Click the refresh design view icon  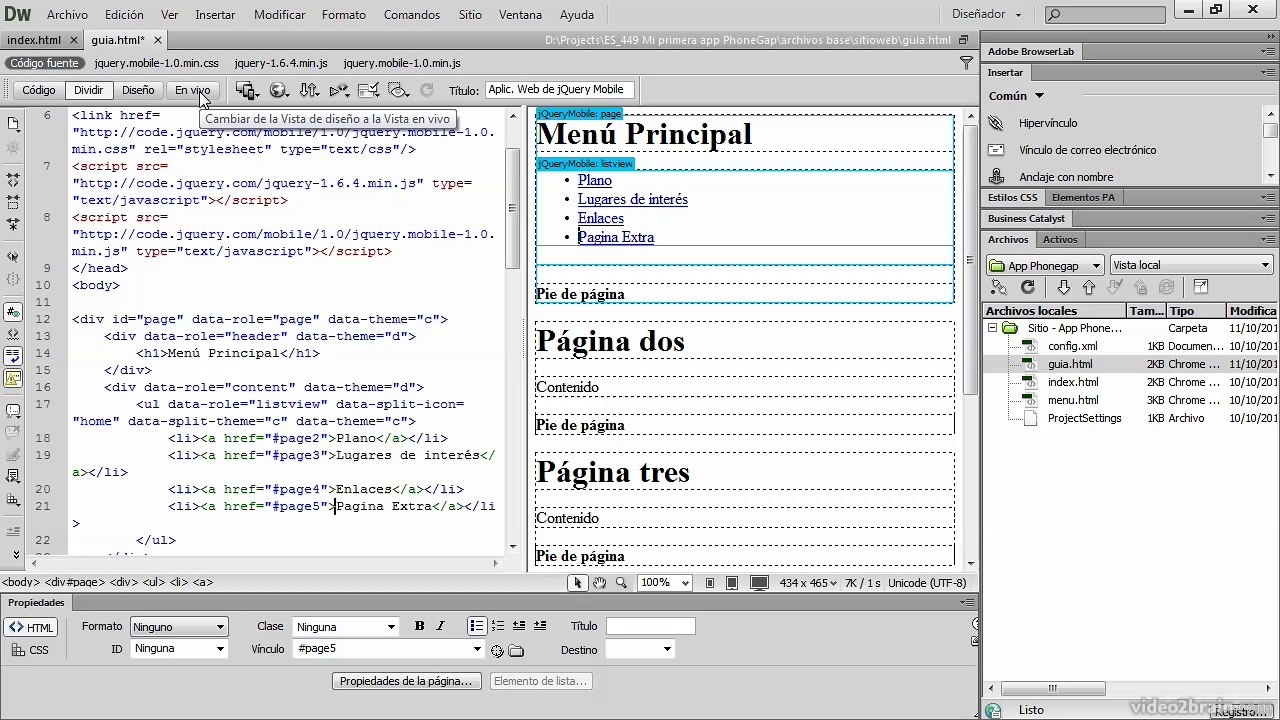pyautogui.click(x=427, y=90)
